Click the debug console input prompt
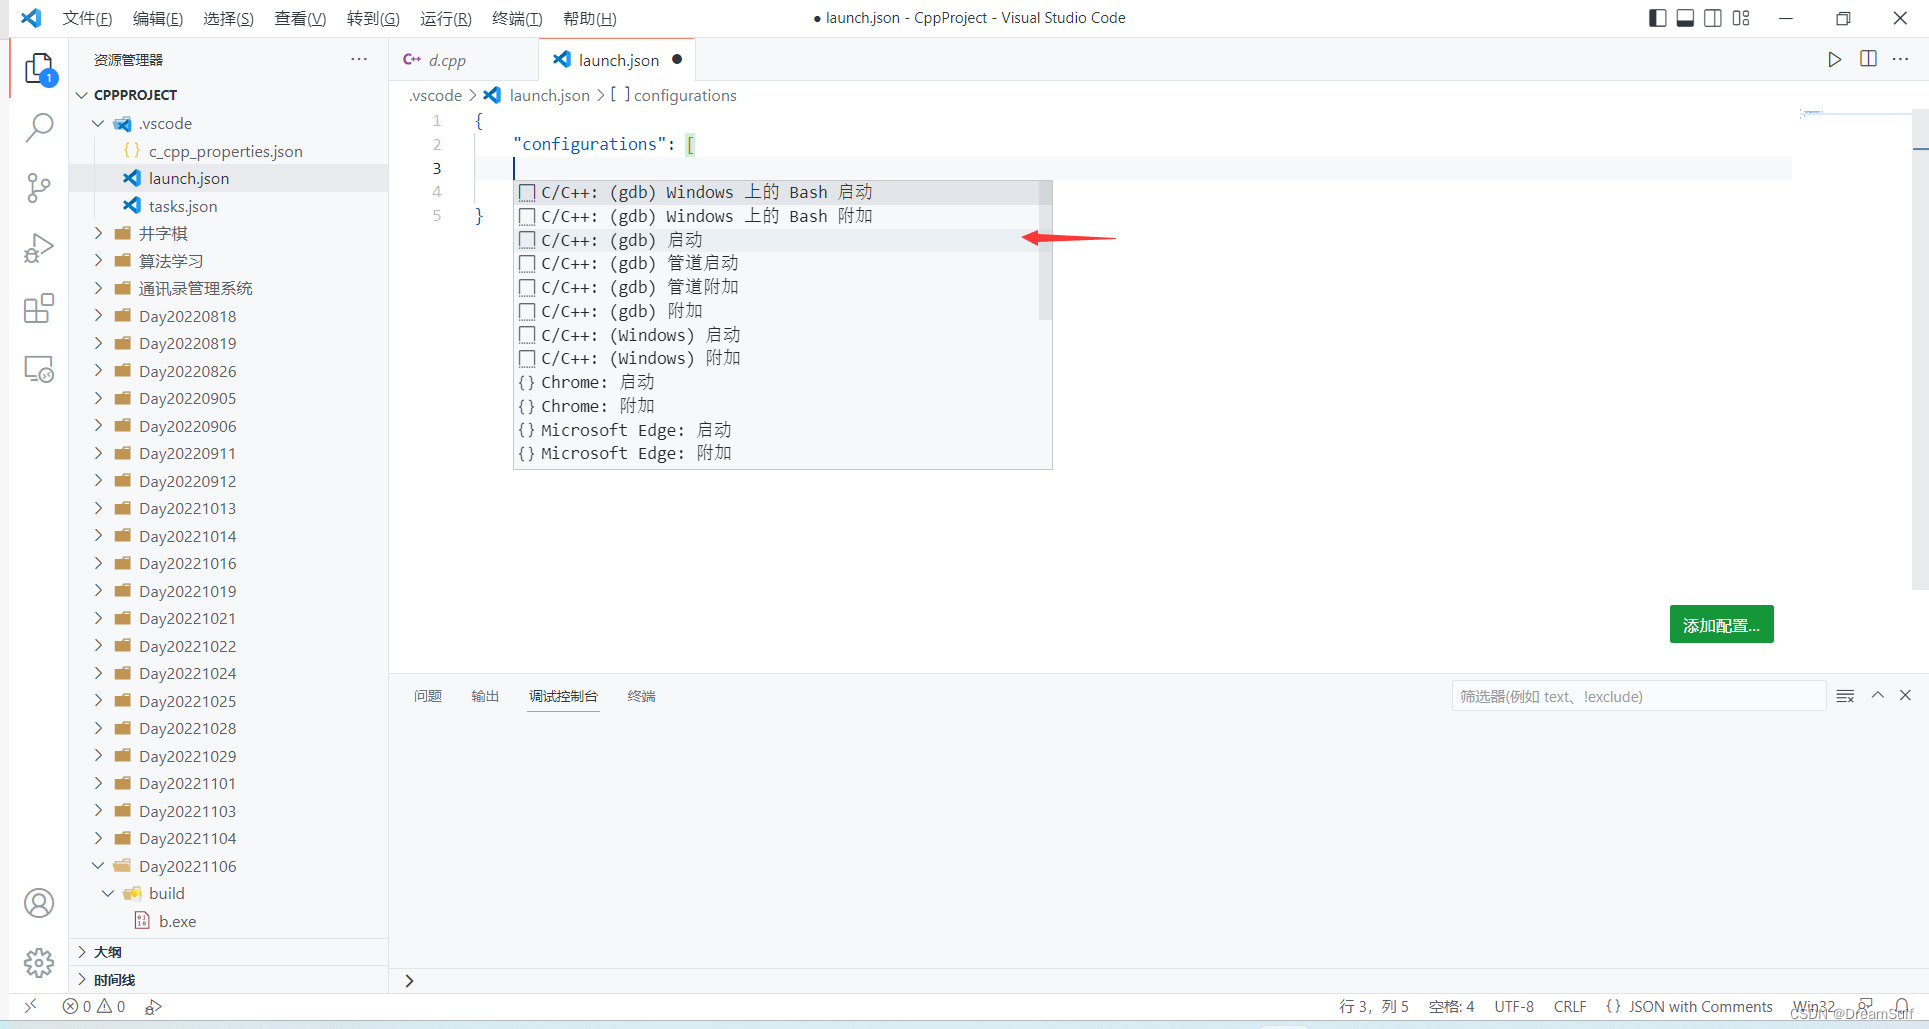The height and width of the screenshot is (1029, 1929). click(x=1159, y=981)
